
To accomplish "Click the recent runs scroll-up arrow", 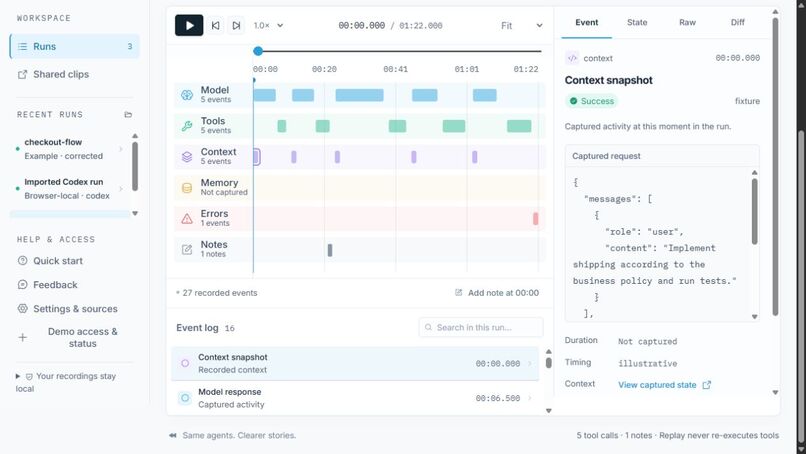I will click(135, 136).
